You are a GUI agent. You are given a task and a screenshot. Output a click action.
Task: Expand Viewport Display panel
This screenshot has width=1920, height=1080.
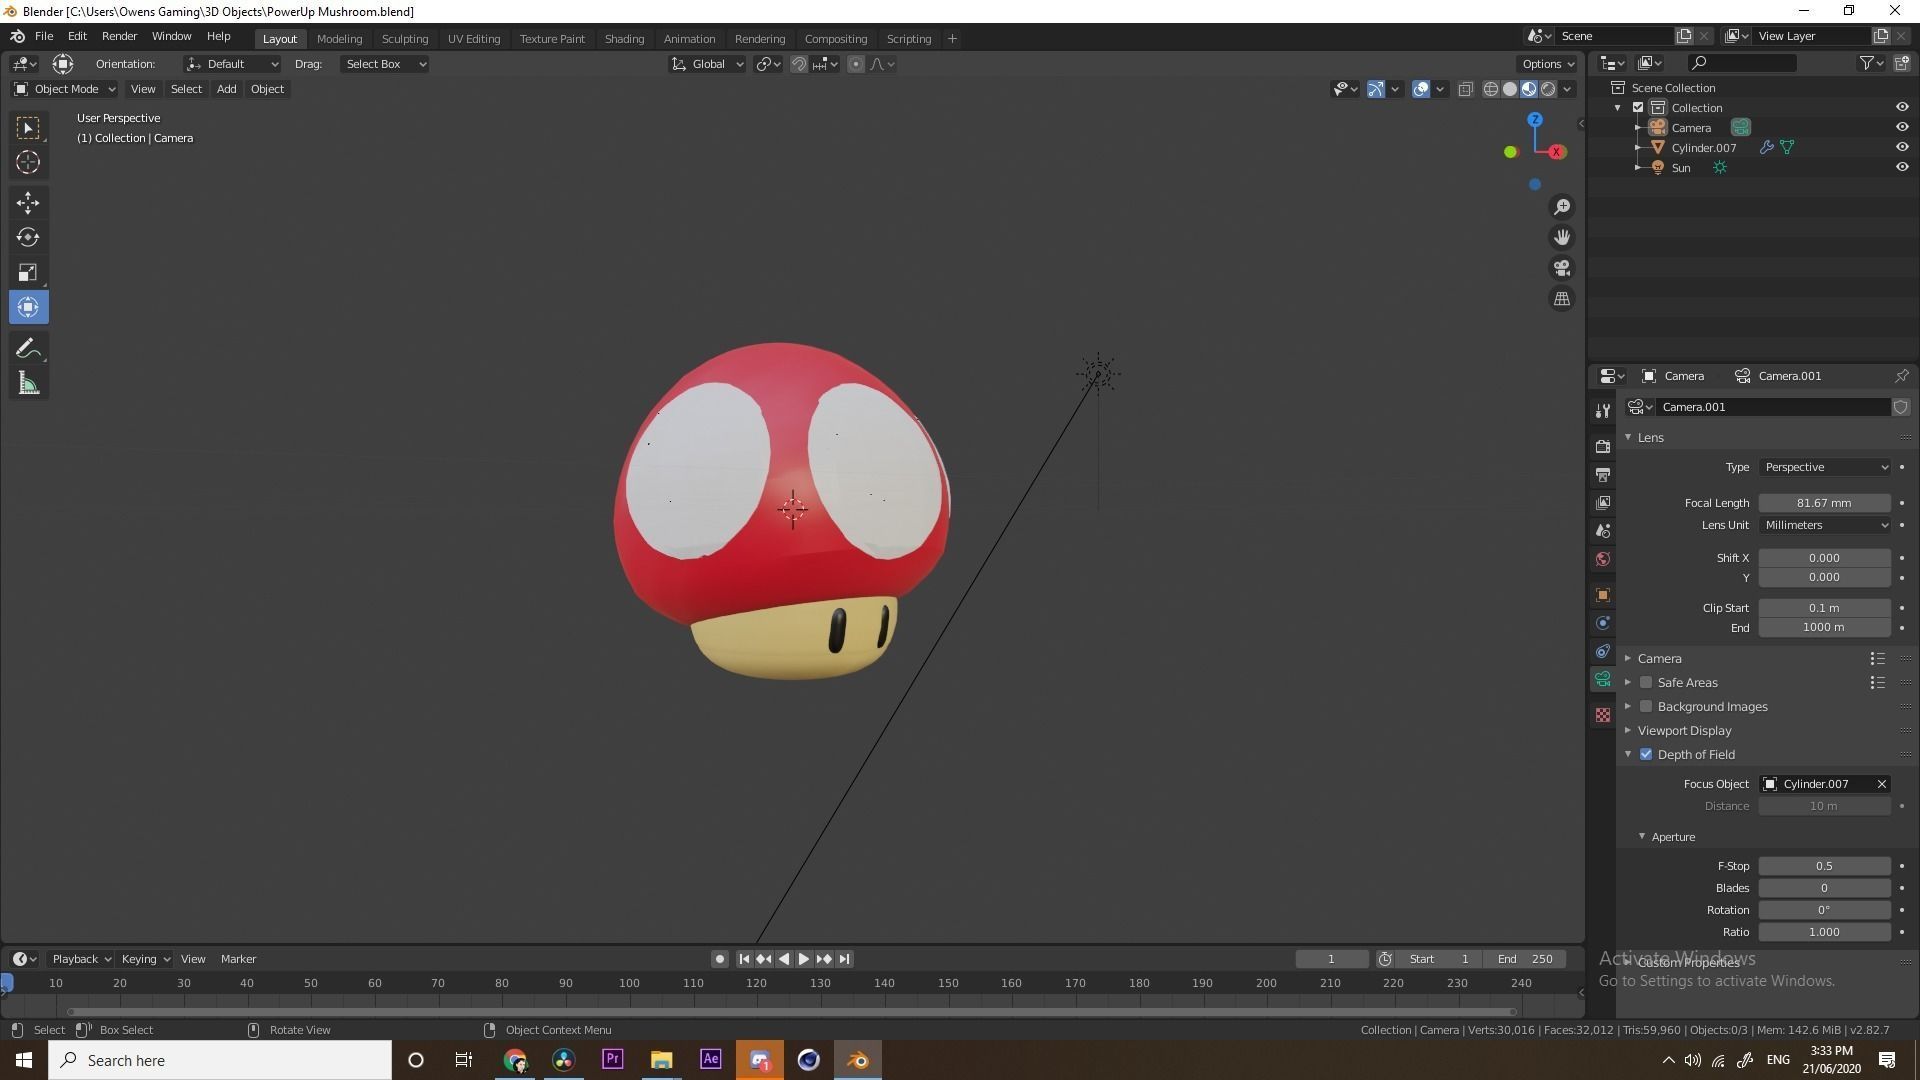click(1684, 730)
